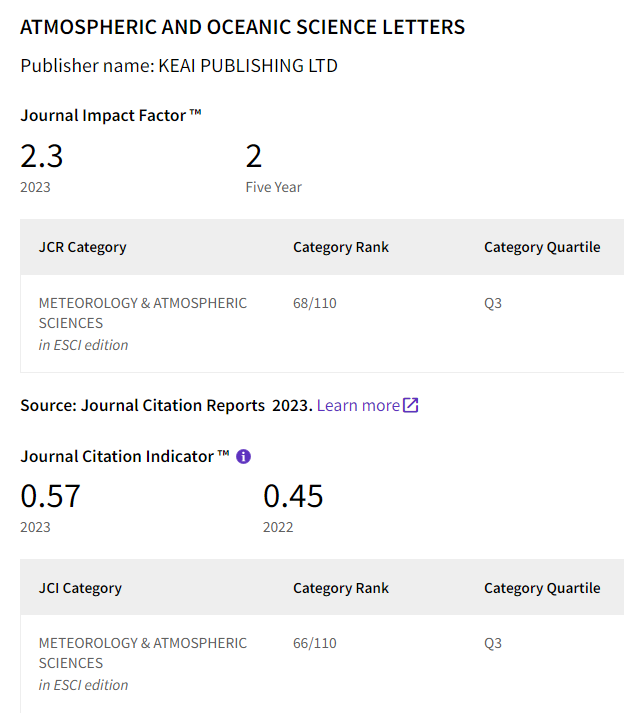Click Category Rank header in the JCR table

(341, 247)
